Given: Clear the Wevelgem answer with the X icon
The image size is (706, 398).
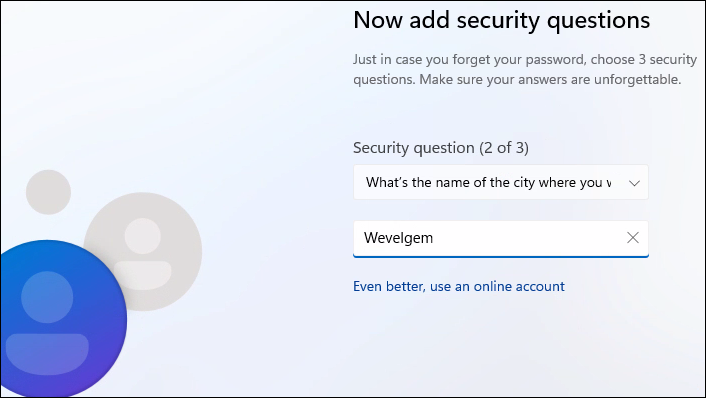Looking at the screenshot, I should click(x=633, y=238).
